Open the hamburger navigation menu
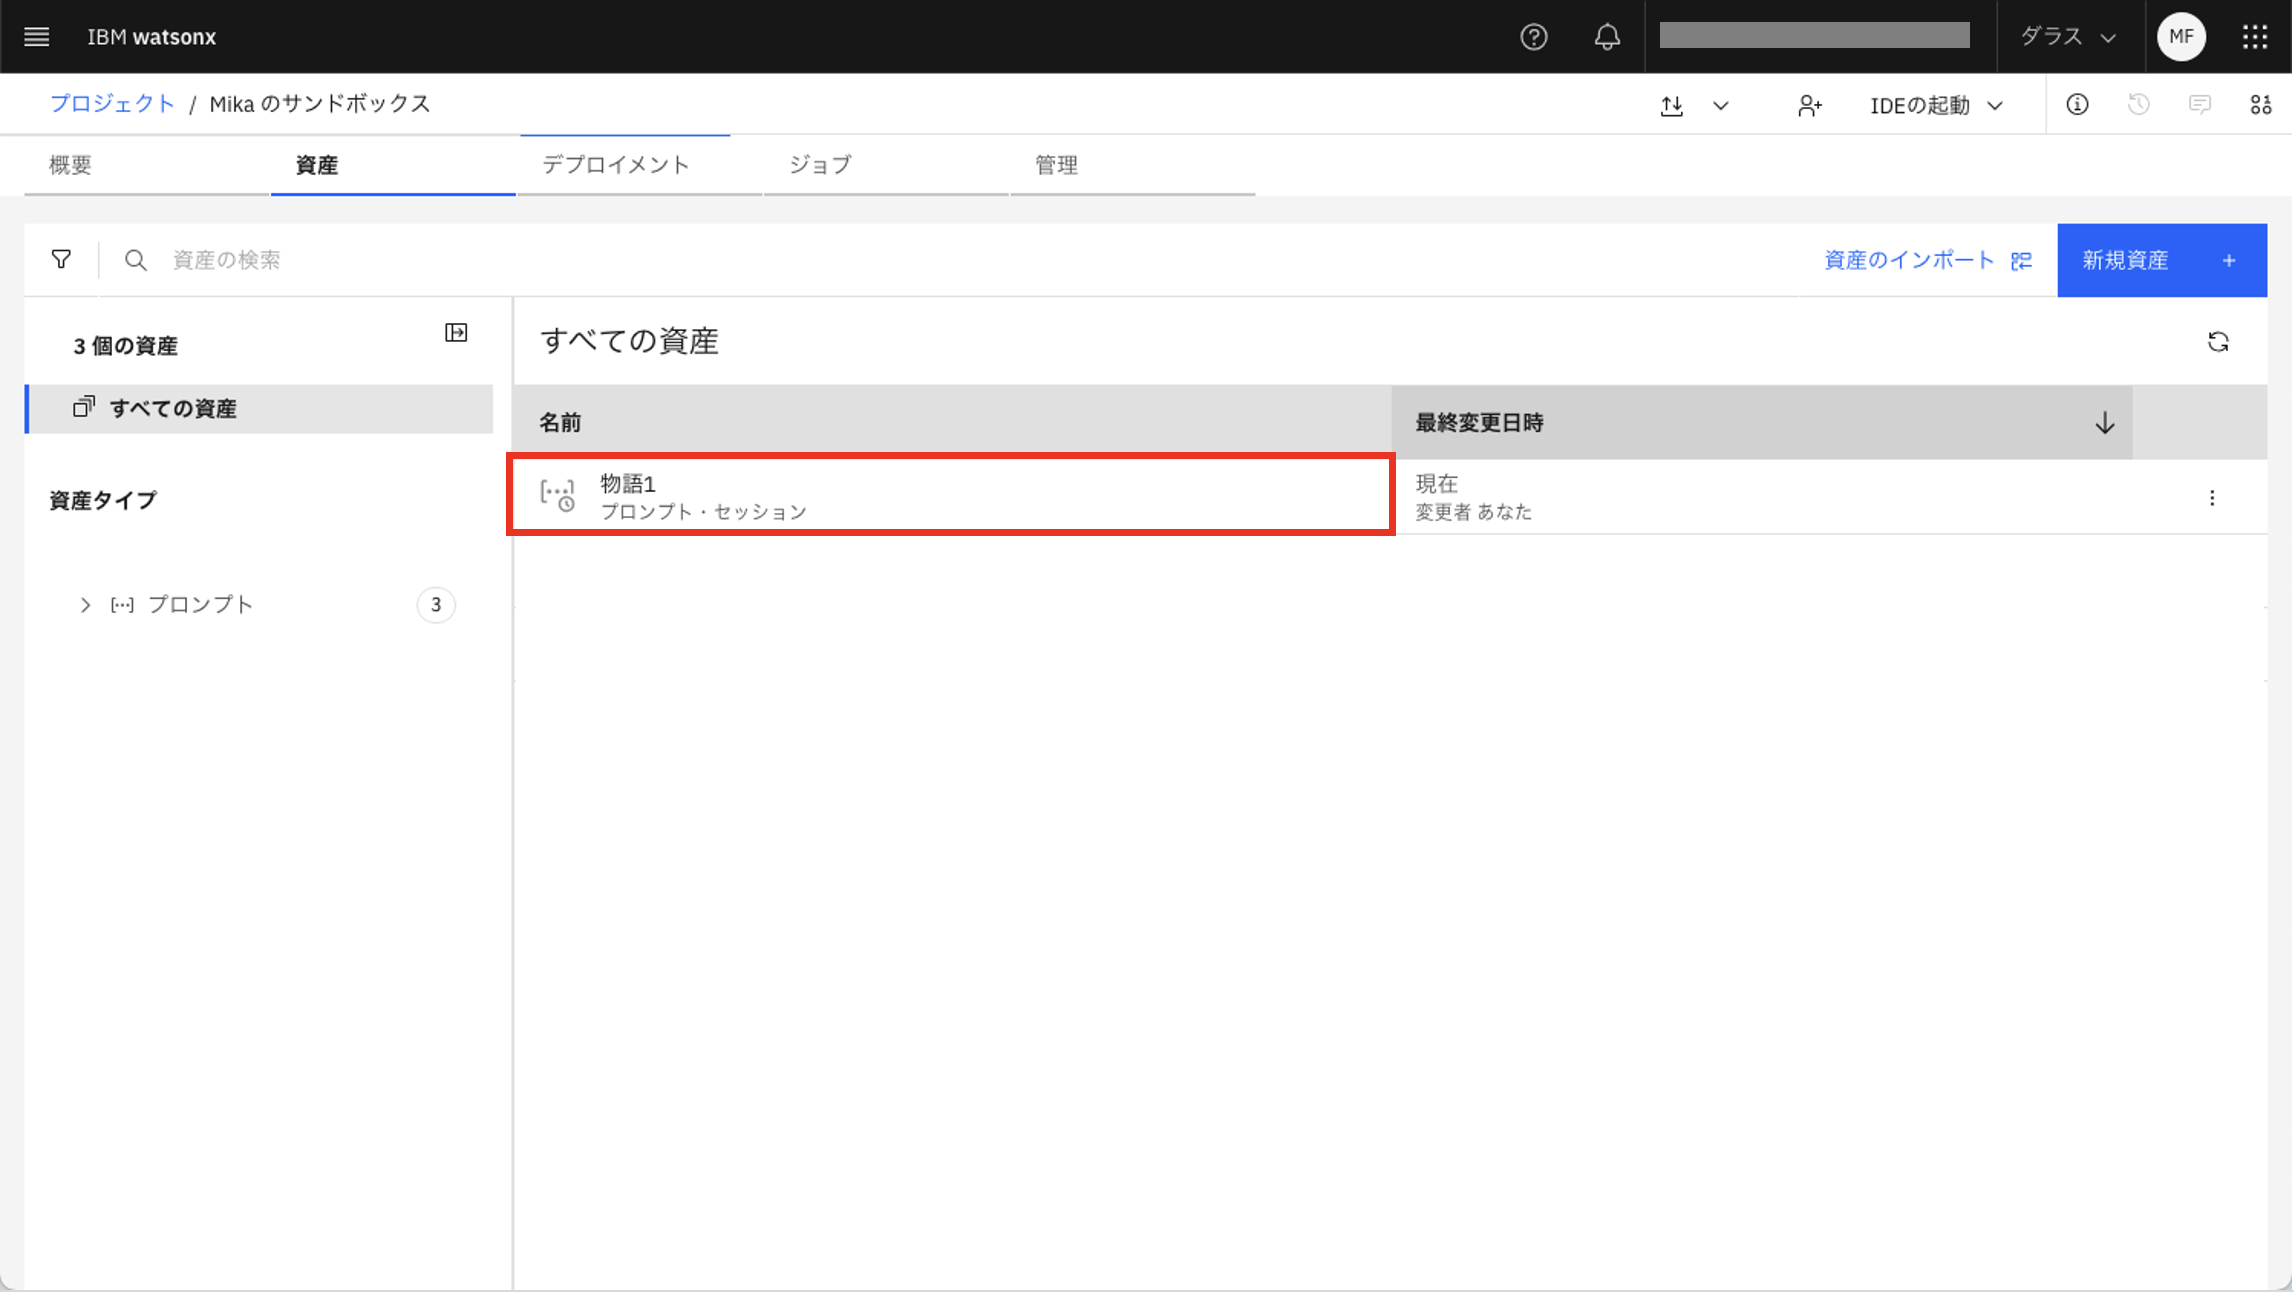 37,37
